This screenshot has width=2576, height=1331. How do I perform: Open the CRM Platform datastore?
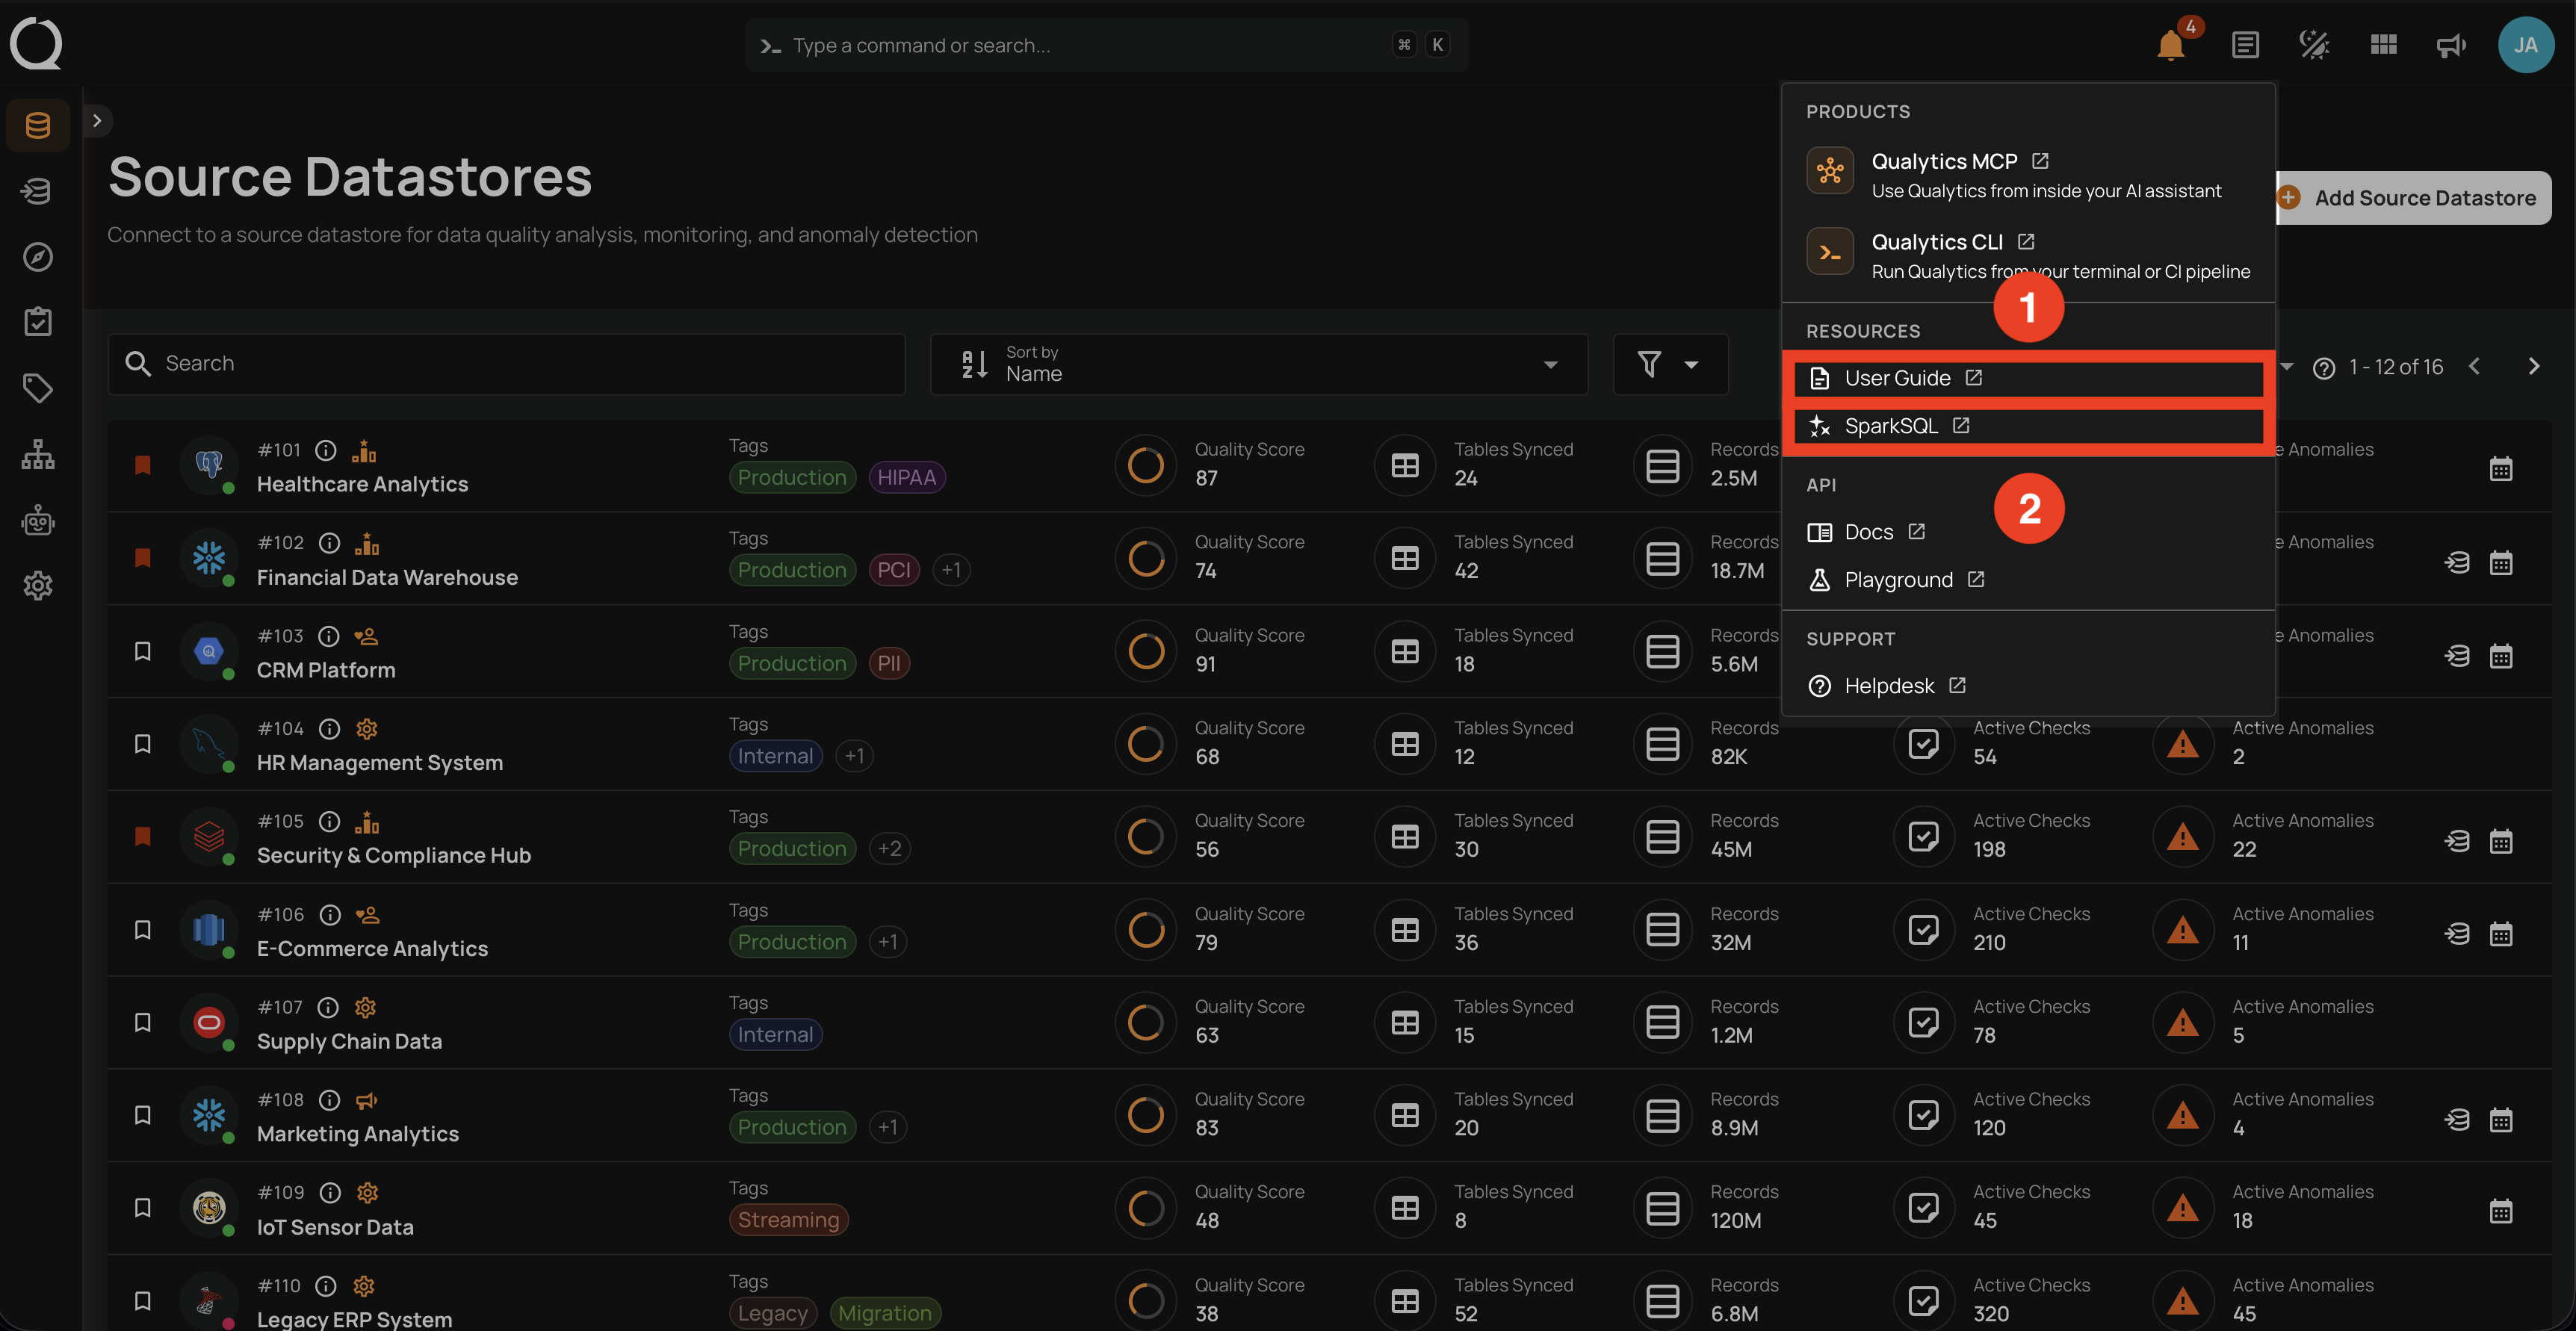(326, 671)
